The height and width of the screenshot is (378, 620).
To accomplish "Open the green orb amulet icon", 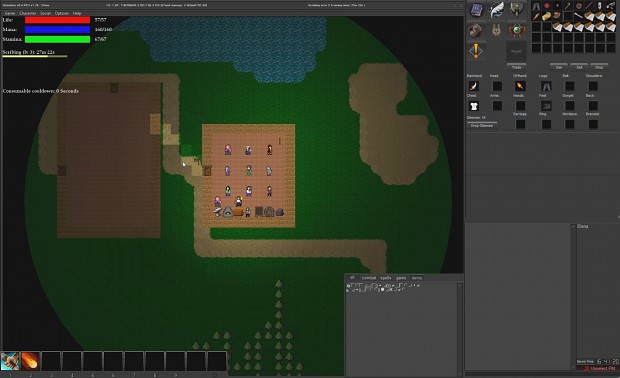I will 517,30.
